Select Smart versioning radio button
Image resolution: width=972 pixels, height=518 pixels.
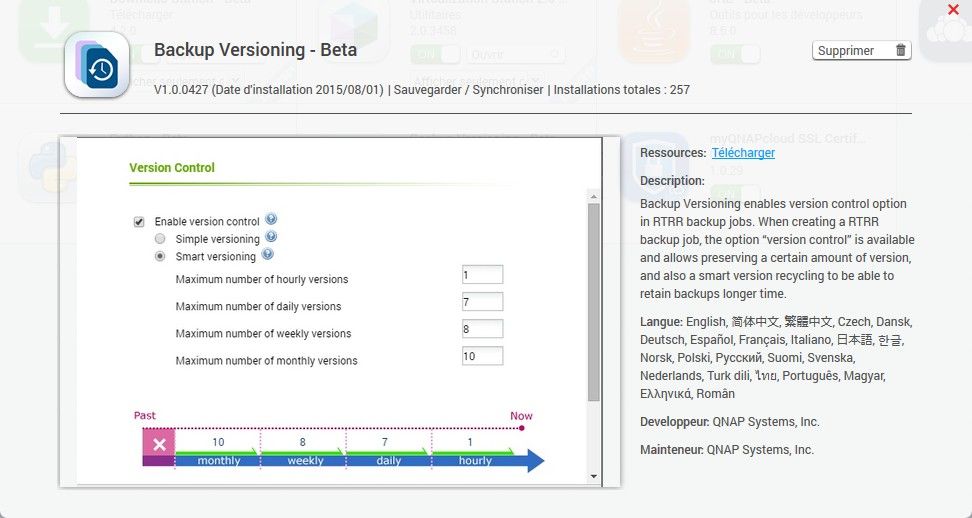tap(160, 257)
